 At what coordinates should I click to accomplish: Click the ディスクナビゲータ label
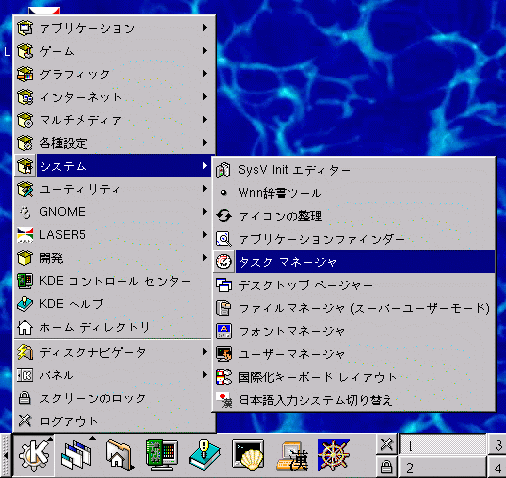pyautogui.click(x=93, y=352)
